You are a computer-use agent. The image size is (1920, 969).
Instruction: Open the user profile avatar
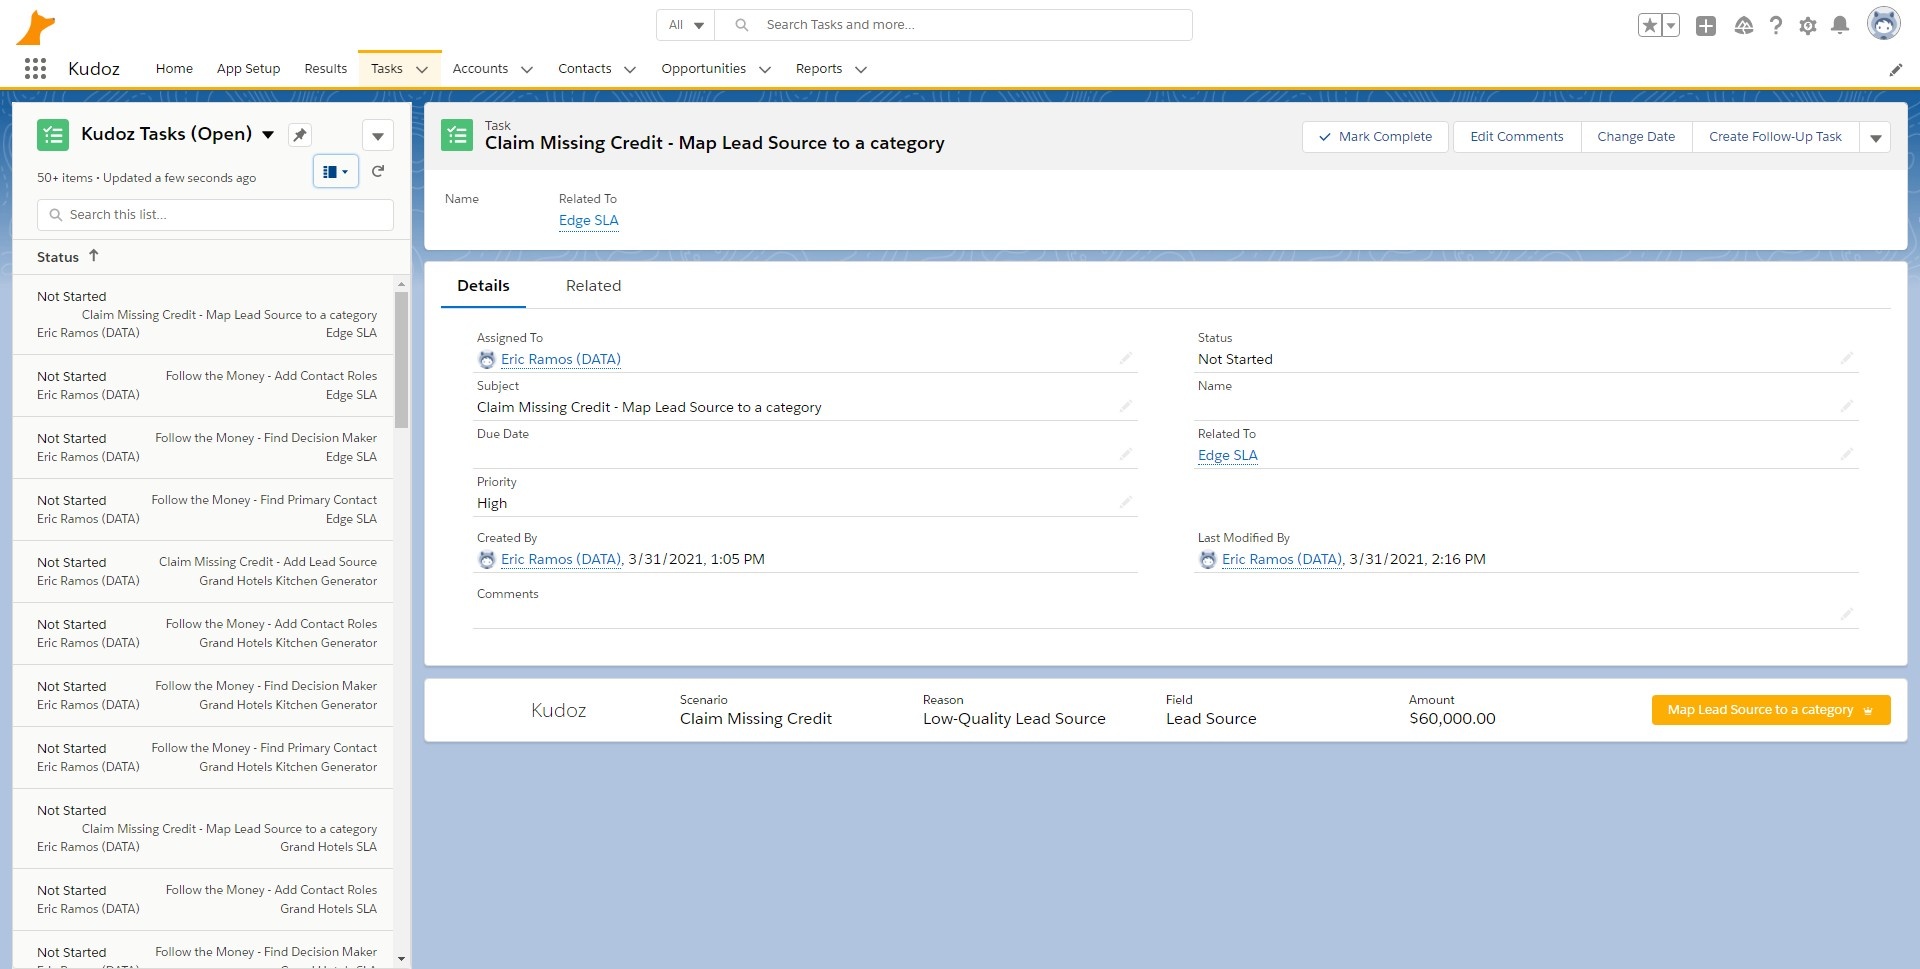[1884, 24]
